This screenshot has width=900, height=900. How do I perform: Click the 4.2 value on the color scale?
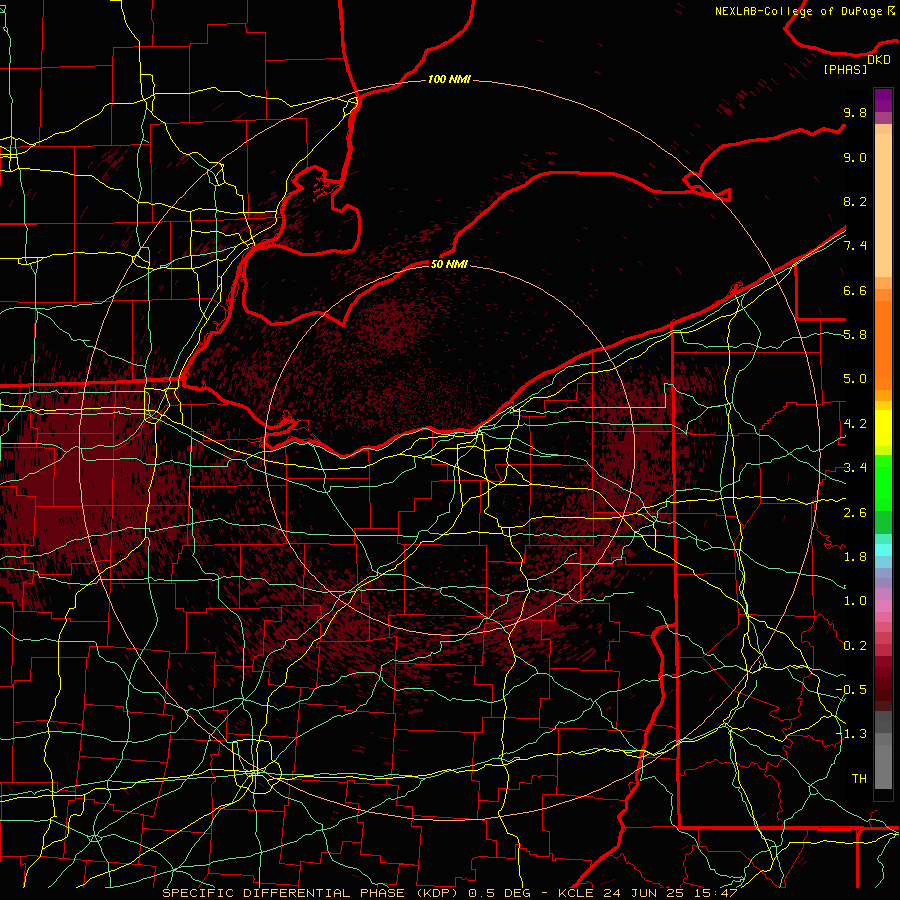point(855,424)
